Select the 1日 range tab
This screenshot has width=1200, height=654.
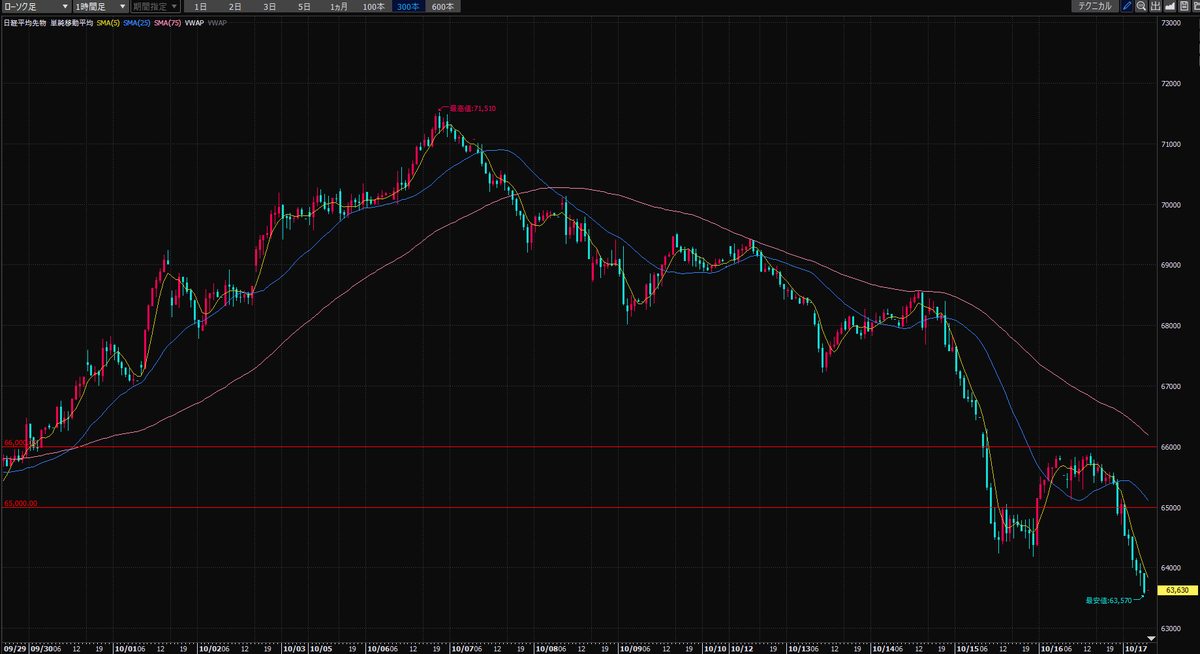tap(202, 6)
